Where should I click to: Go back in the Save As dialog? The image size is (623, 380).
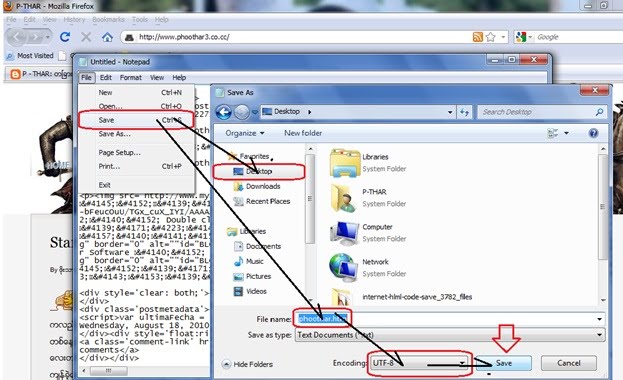point(224,112)
